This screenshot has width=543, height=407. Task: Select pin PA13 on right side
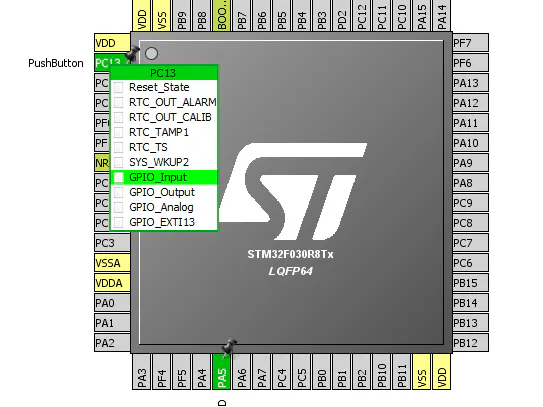(470, 83)
